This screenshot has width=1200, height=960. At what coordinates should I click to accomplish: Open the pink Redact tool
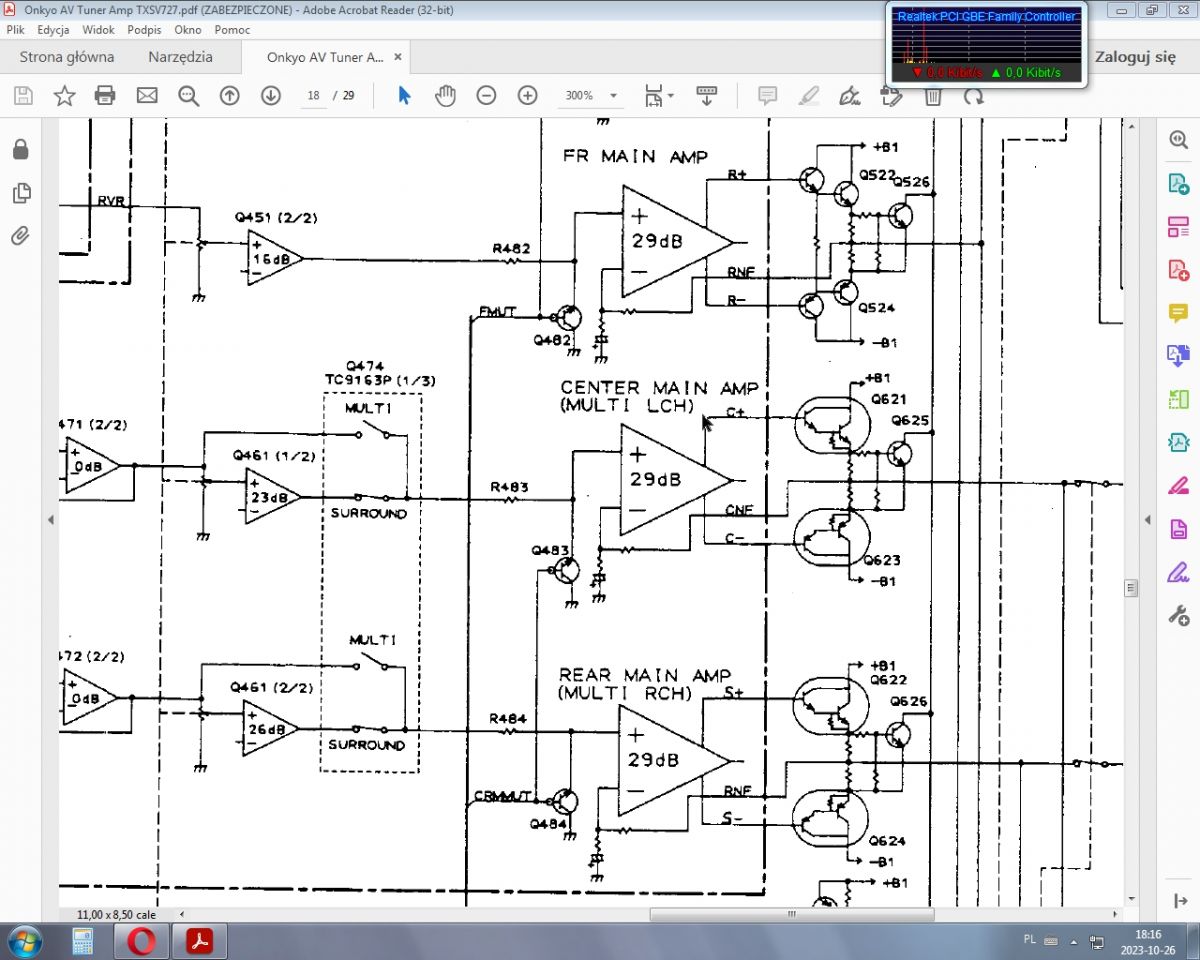pos(1178,486)
